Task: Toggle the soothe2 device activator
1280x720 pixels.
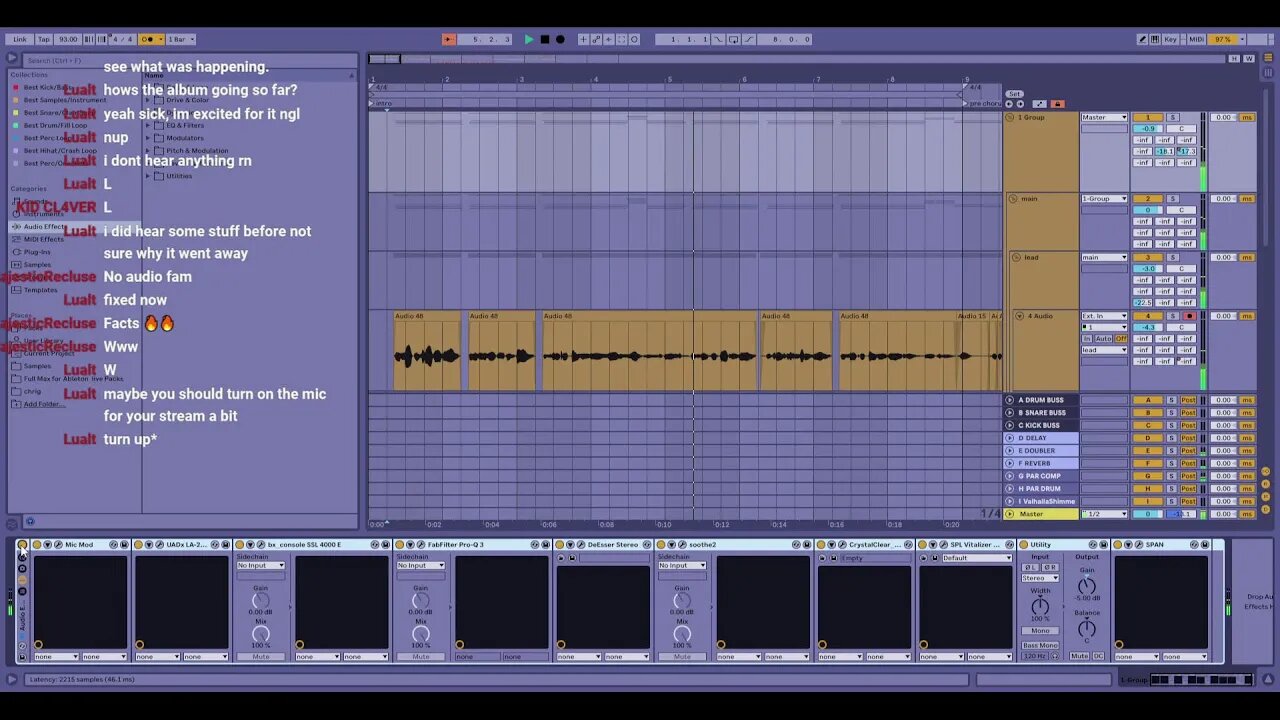Action: point(661,545)
